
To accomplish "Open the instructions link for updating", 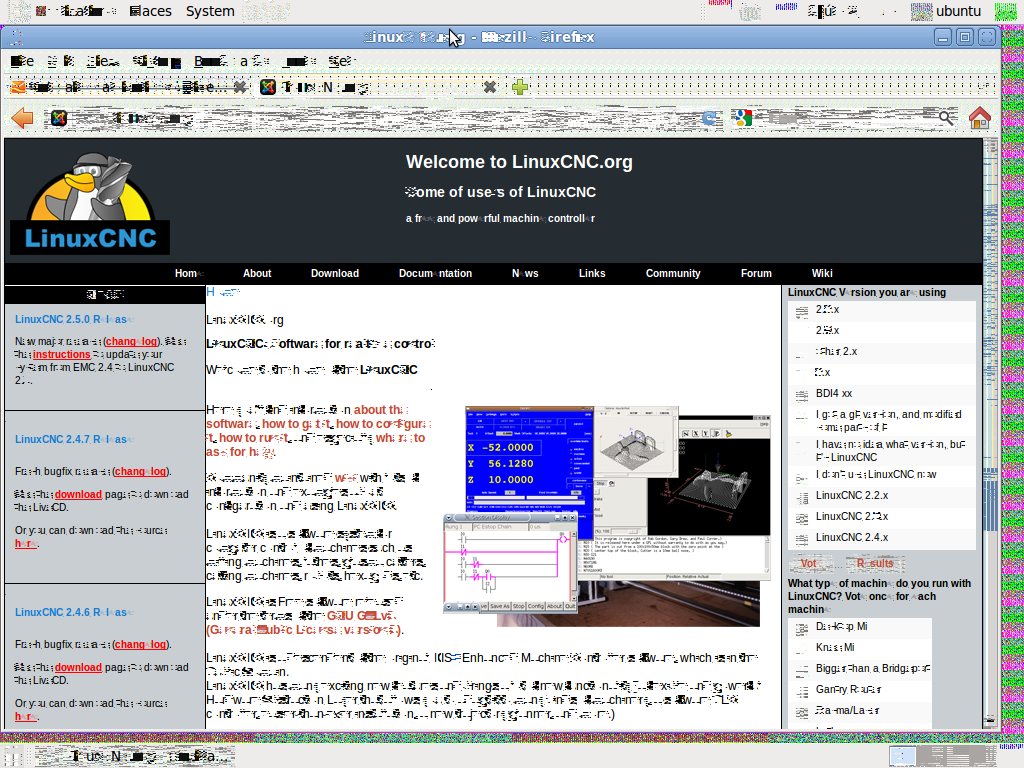I will pyautogui.click(x=61, y=355).
